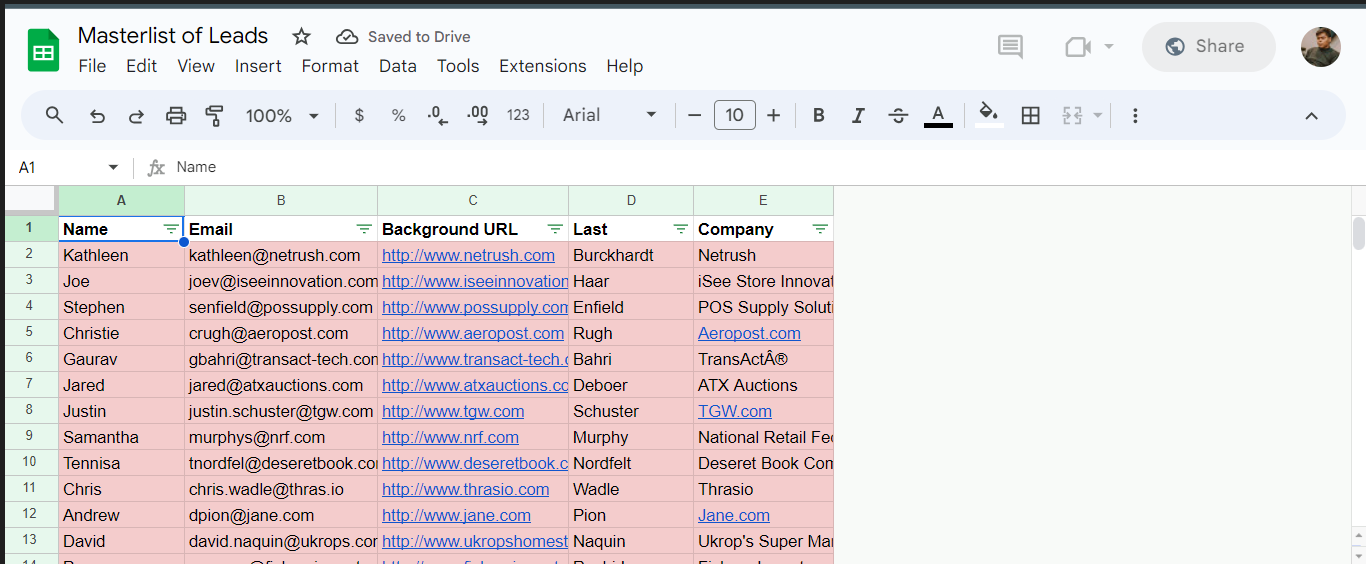Viewport: 1366px width, 564px height.
Task: Undo the last action
Action: click(97, 116)
